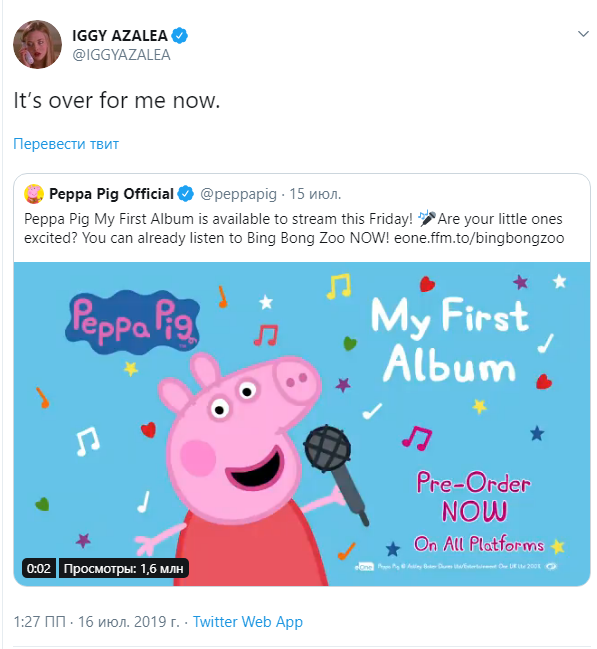Click the Peppa Pig logo in video
597x649 pixels.
[132, 322]
